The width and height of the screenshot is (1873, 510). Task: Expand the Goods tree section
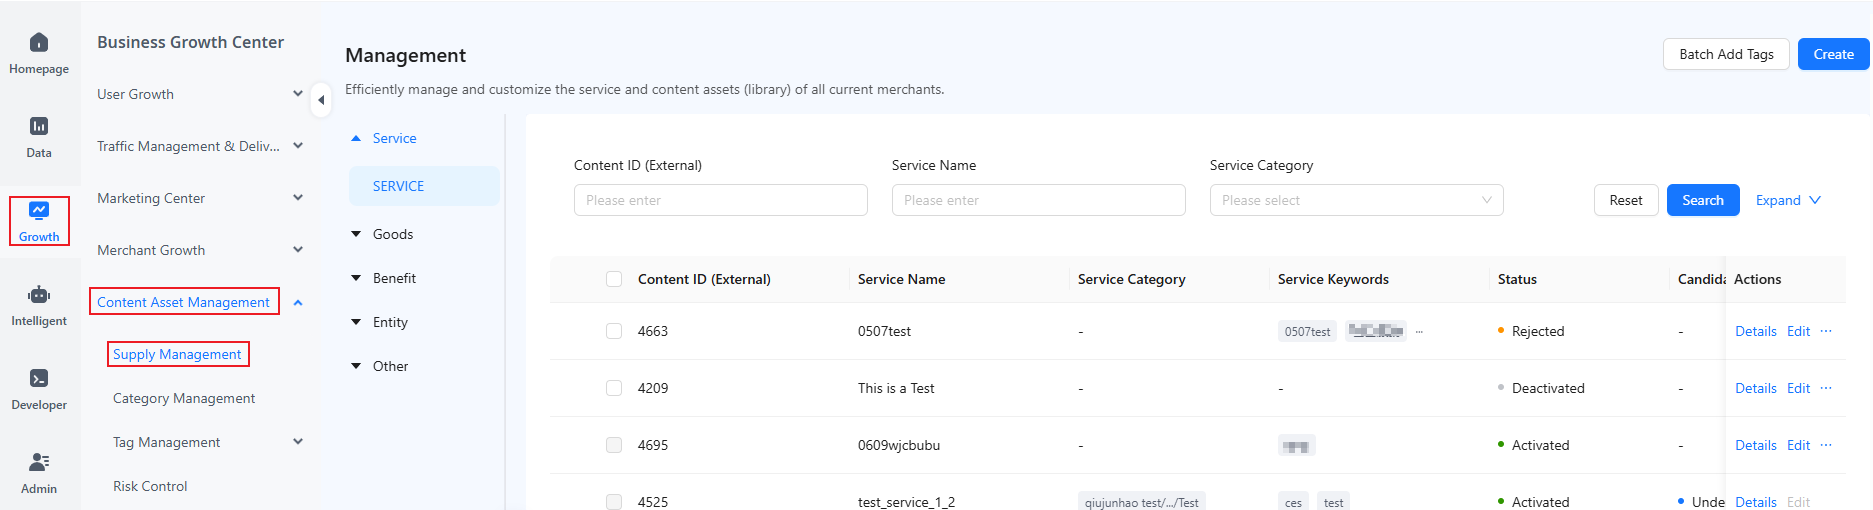point(356,234)
